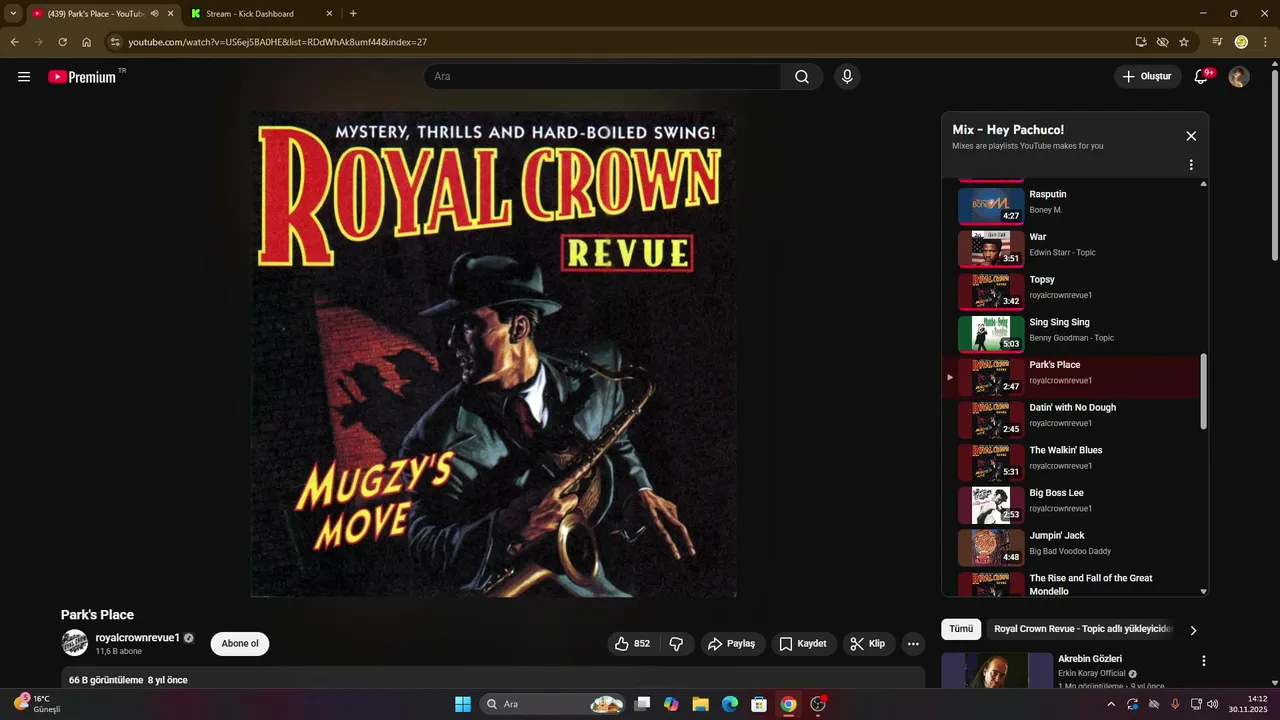
Task: Open Chrome profile avatar in toolbar
Action: (x=1241, y=42)
